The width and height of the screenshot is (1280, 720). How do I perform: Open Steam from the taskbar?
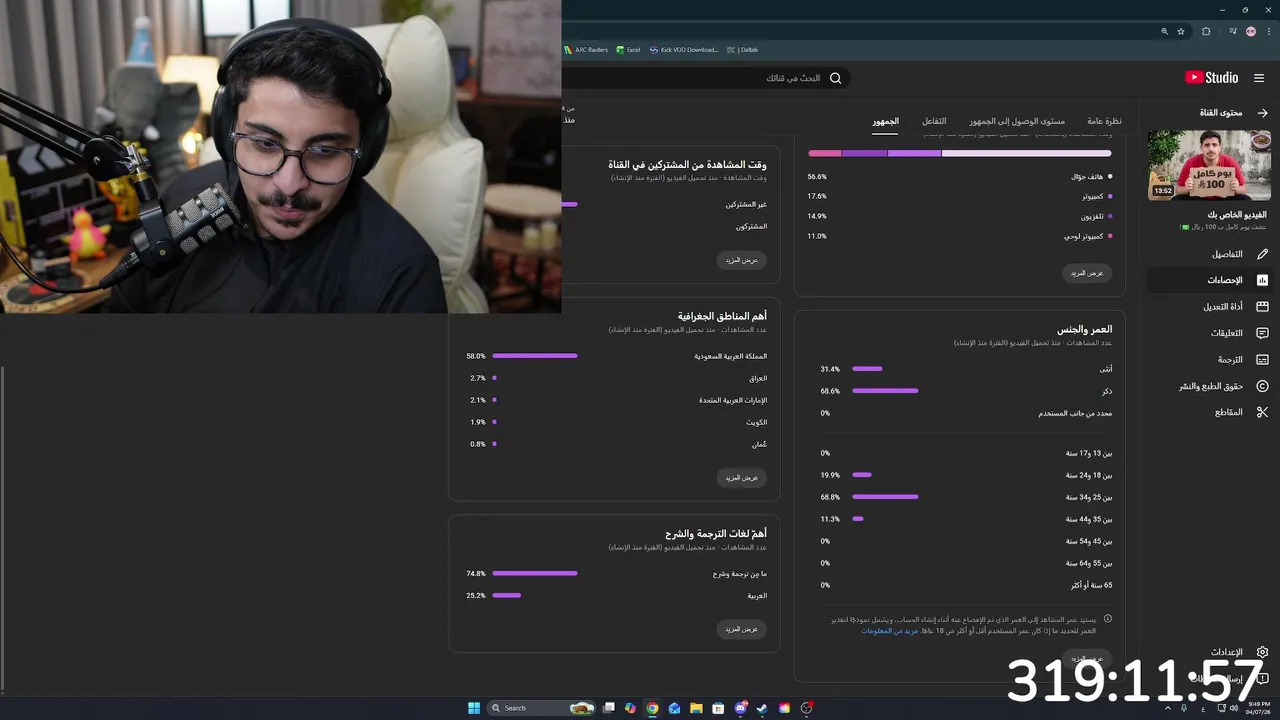[x=762, y=708]
